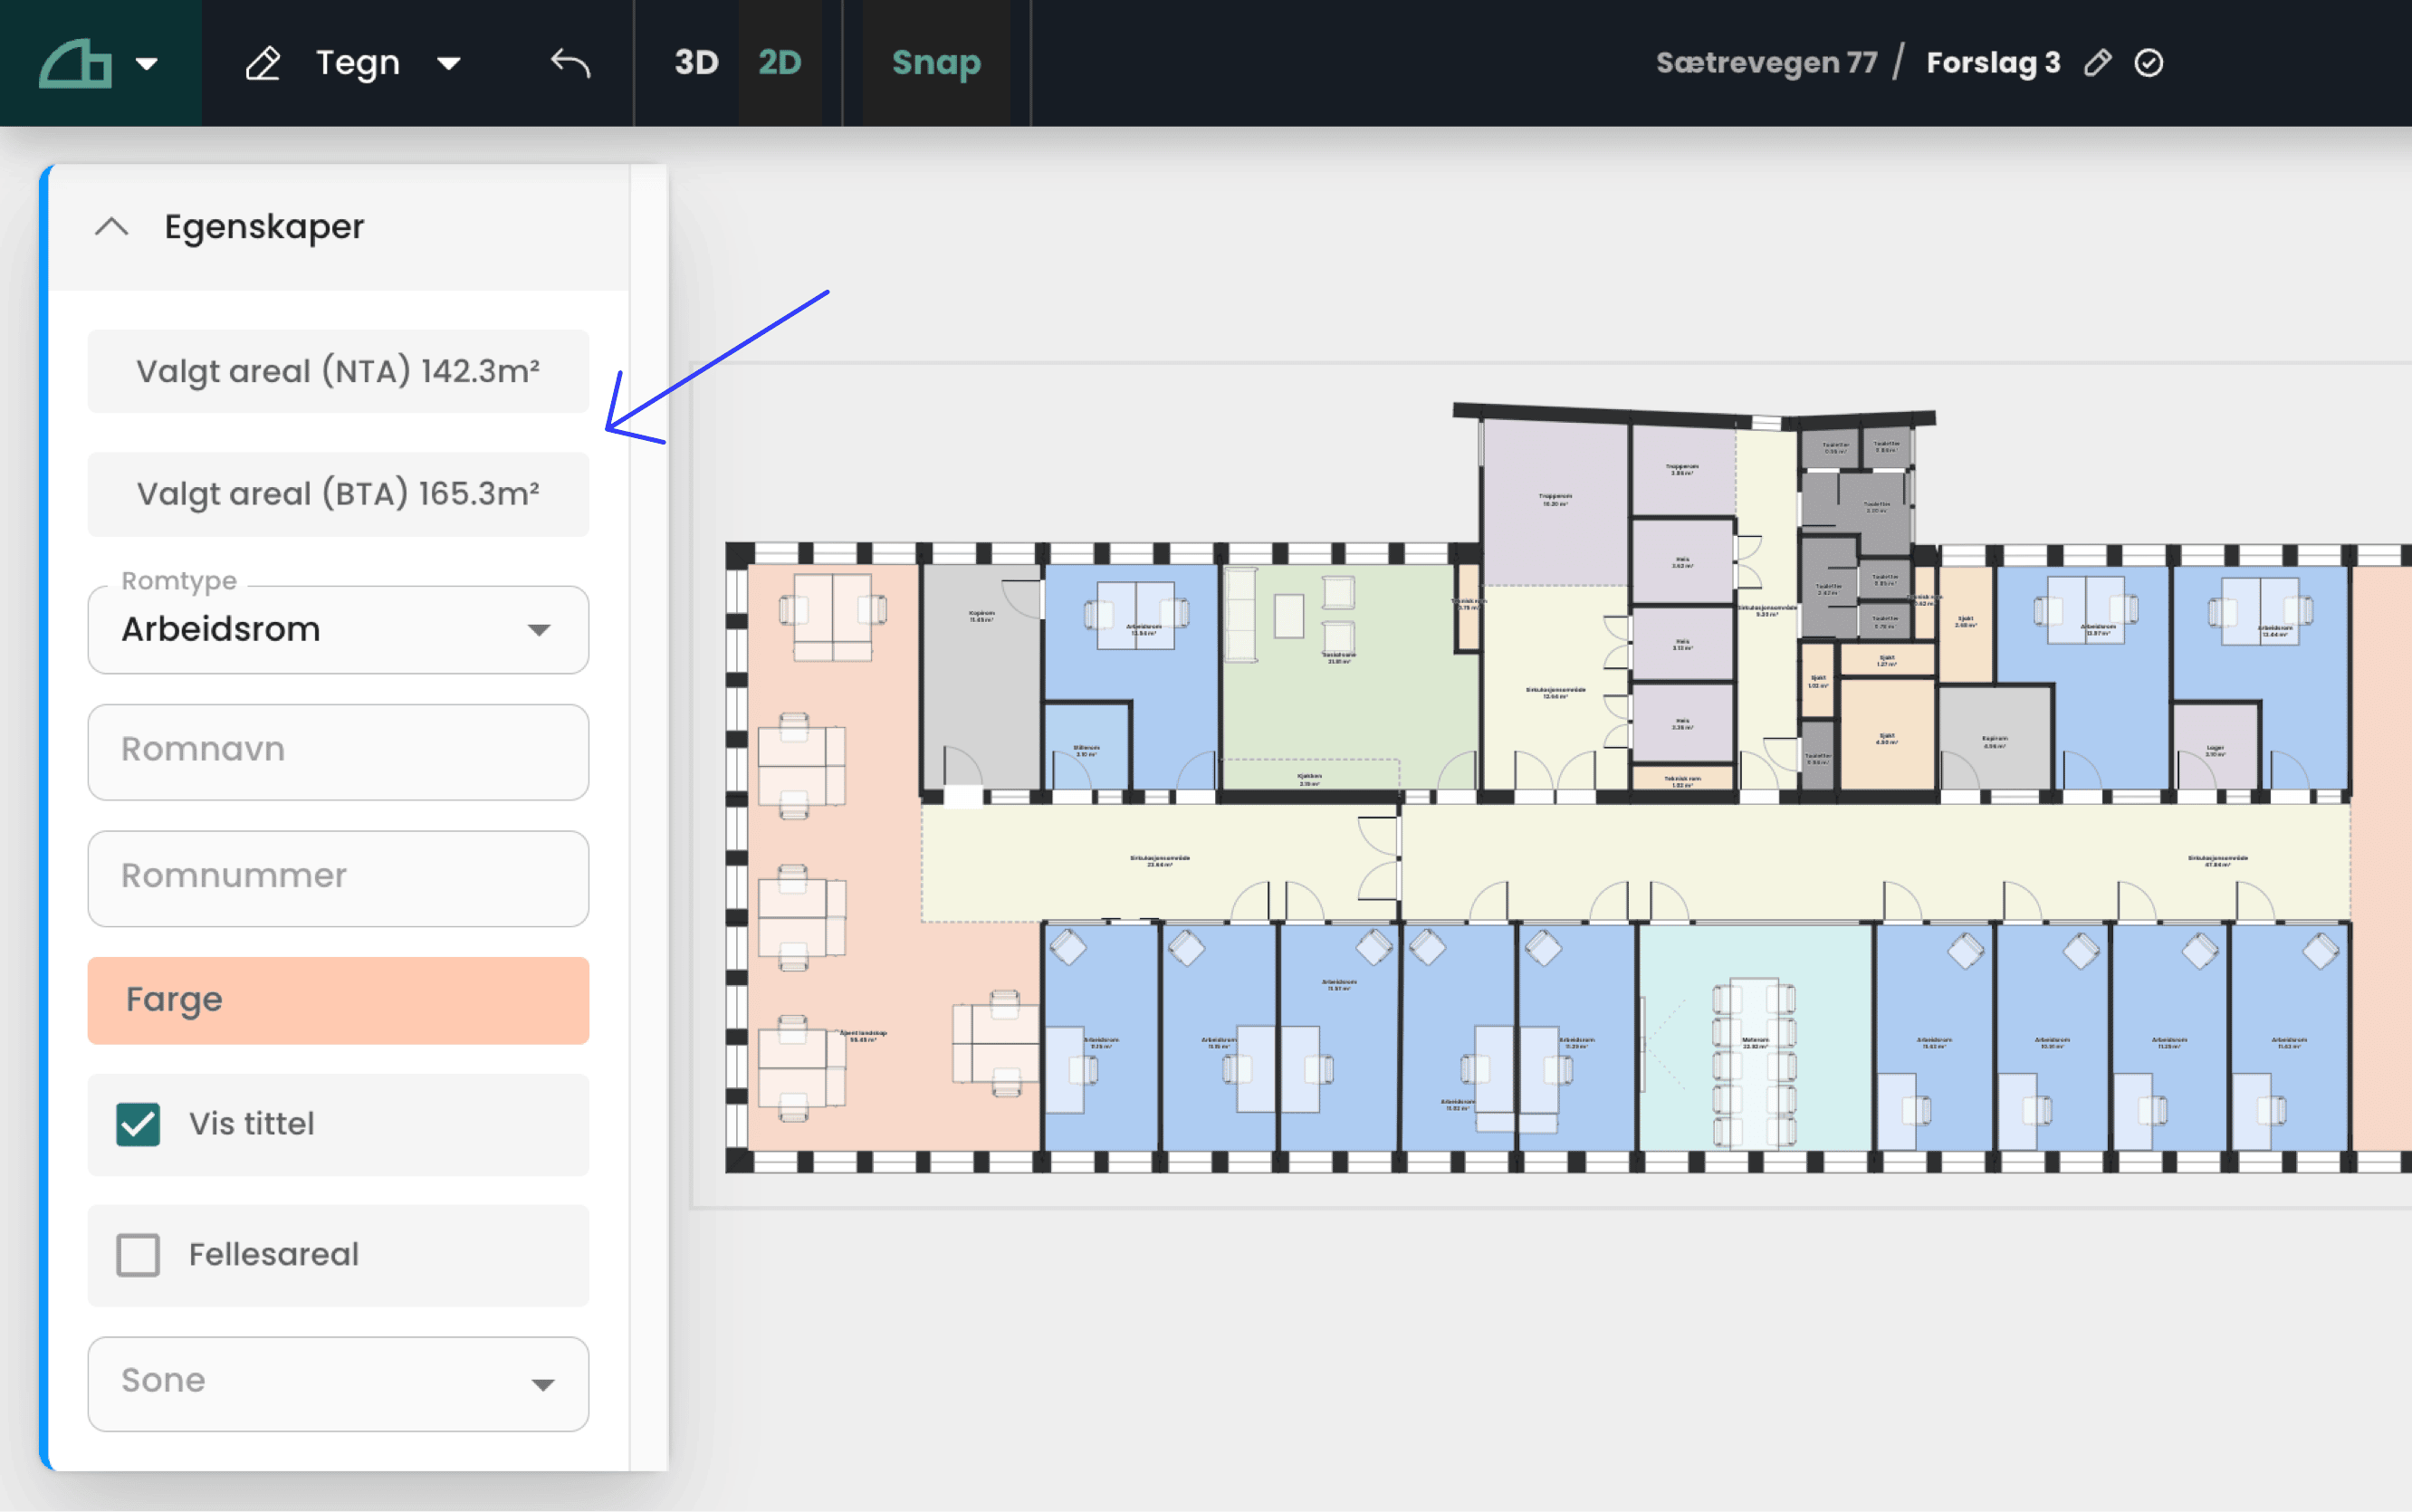Collapse the Egenskaper panel chevron
The height and width of the screenshot is (1512, 2412).
[x=112, y=227]
